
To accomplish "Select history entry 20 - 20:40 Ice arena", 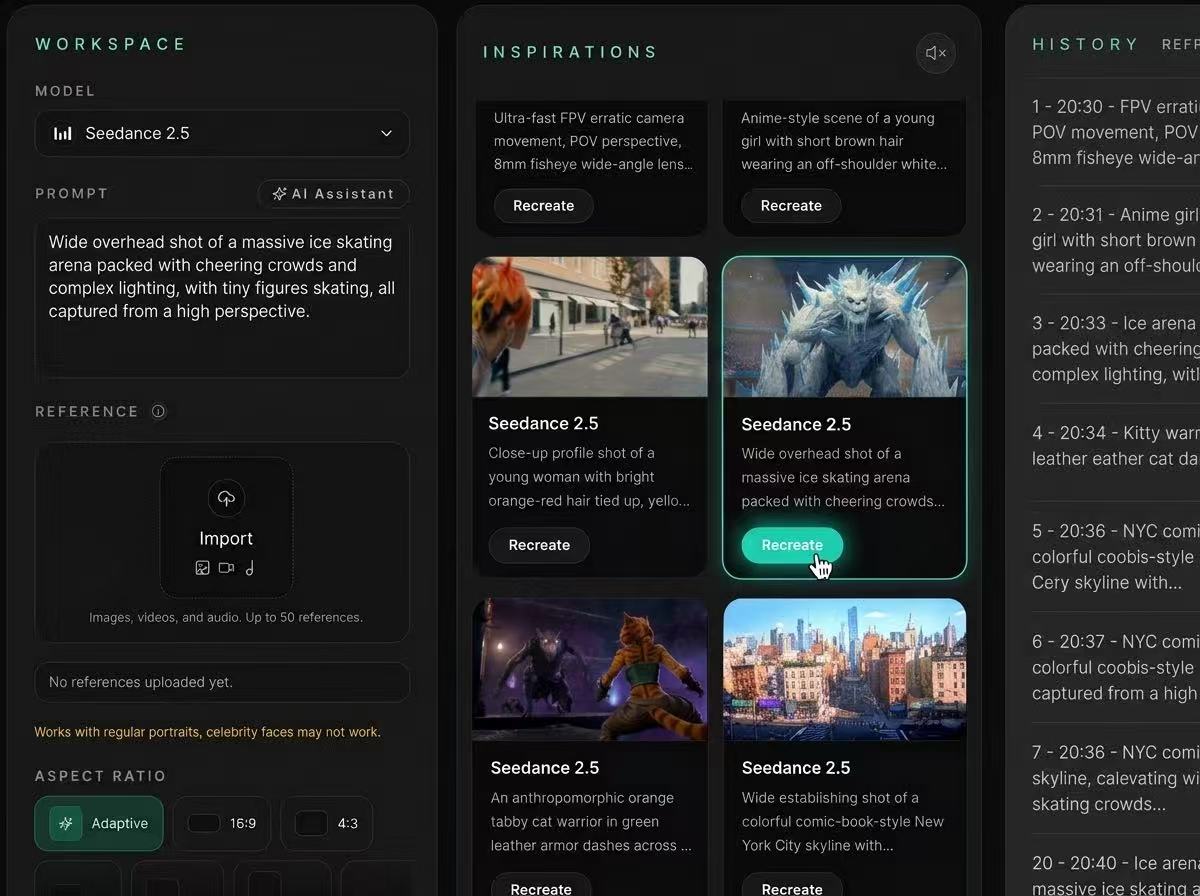I will pos(1115,874).
